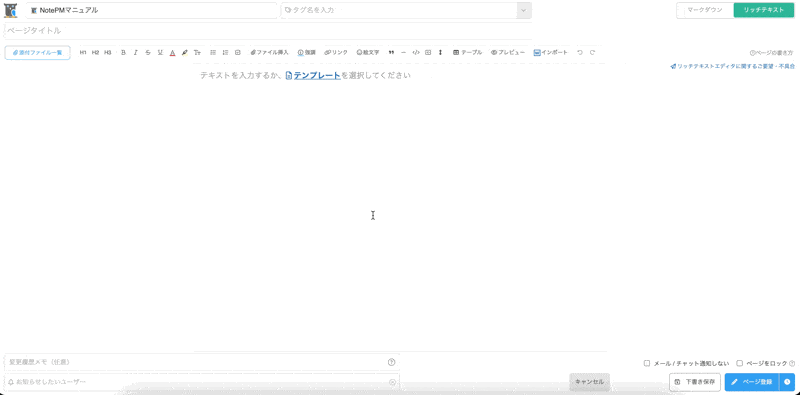Click the NotePM logo icon
Screen dimensions: 800x395
pyautogui.click(x=11, y=10)
